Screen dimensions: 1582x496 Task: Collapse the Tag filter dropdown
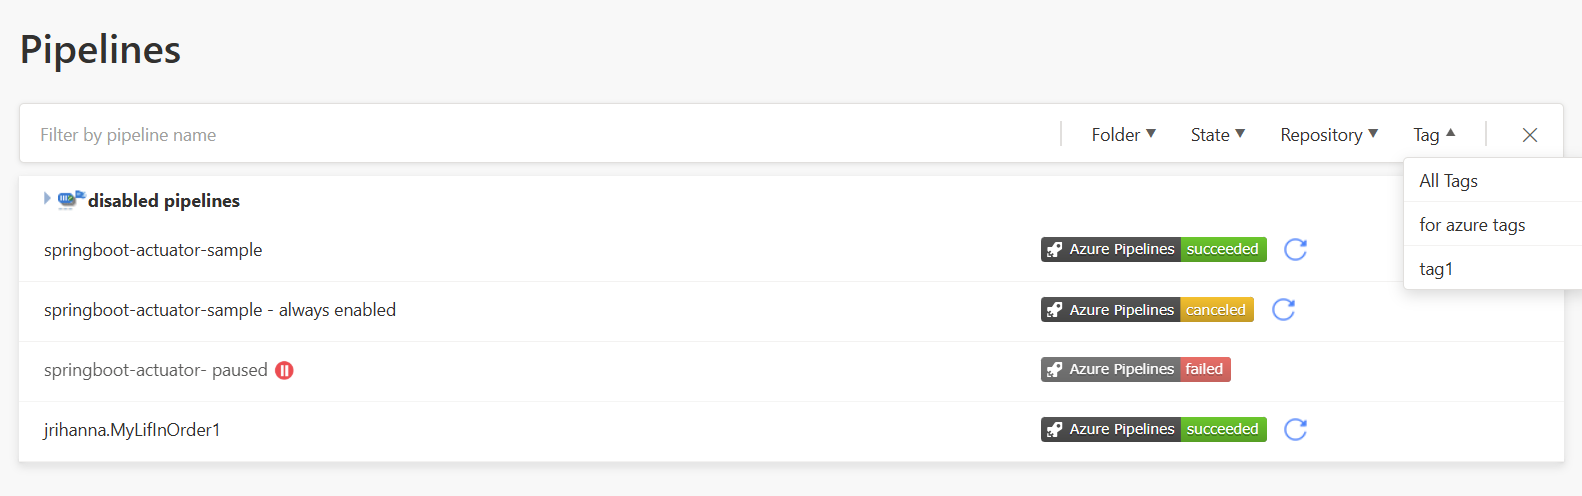1434,135
